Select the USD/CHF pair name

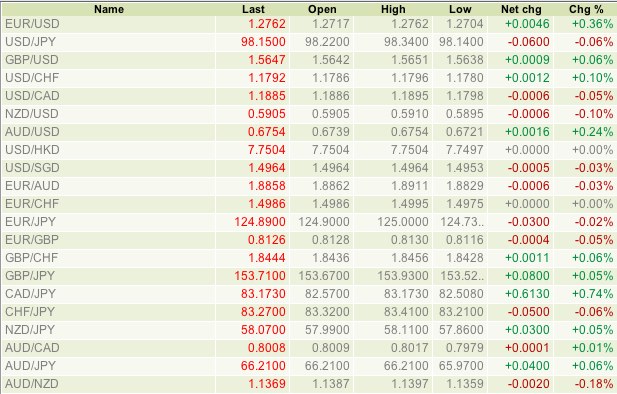(x=32, y=78)
